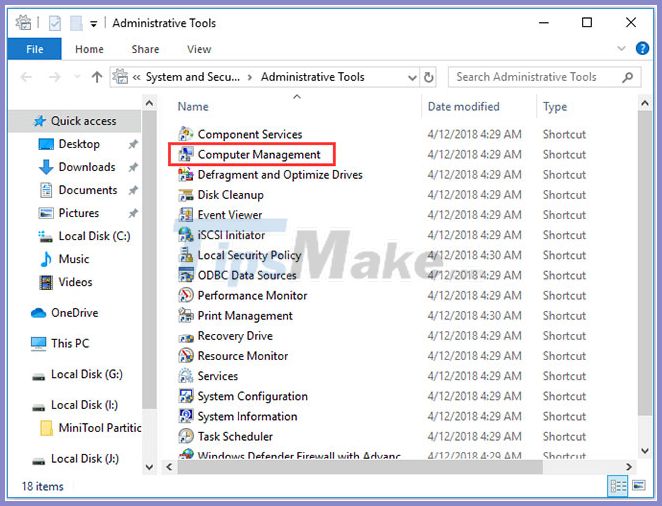The height and width of the screenshot is (506, 662).
Task: Click the Component Services icon
Action: point(186,134)
